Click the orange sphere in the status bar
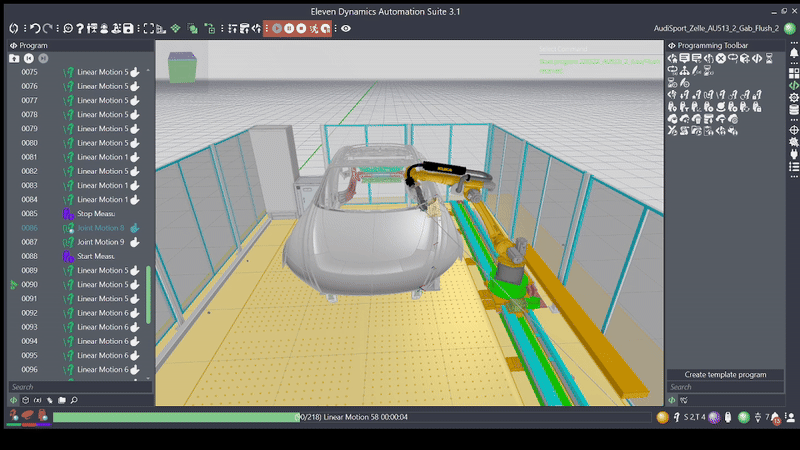The height and width of the screenshot is (450, 800). (x=662, y=418)
